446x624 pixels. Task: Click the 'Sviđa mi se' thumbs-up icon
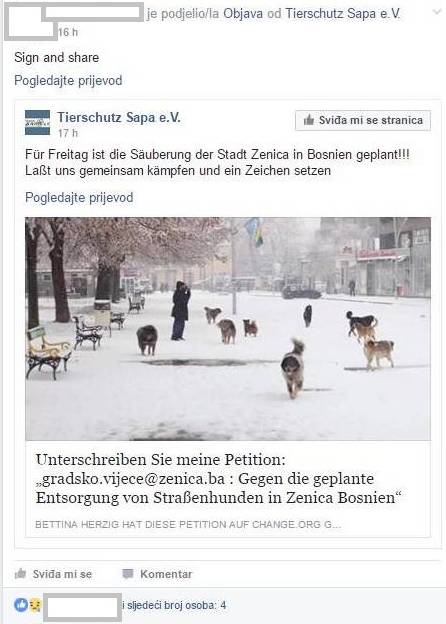point(20,573)
